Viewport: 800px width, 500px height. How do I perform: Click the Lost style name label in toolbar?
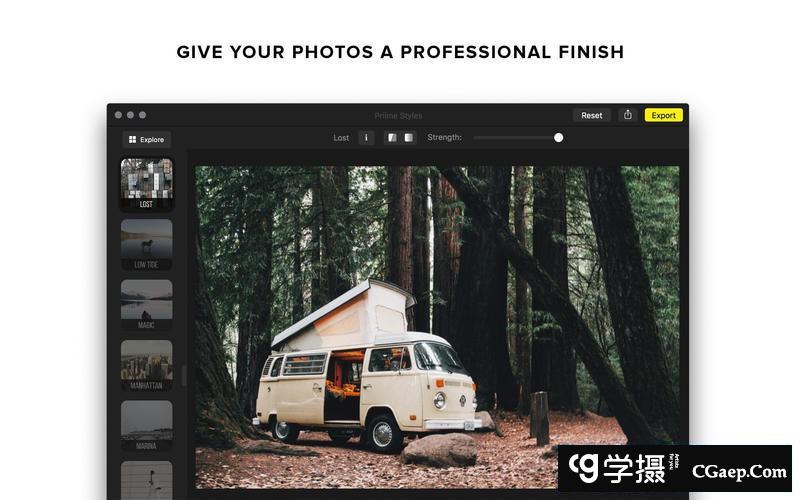point(341,138)
